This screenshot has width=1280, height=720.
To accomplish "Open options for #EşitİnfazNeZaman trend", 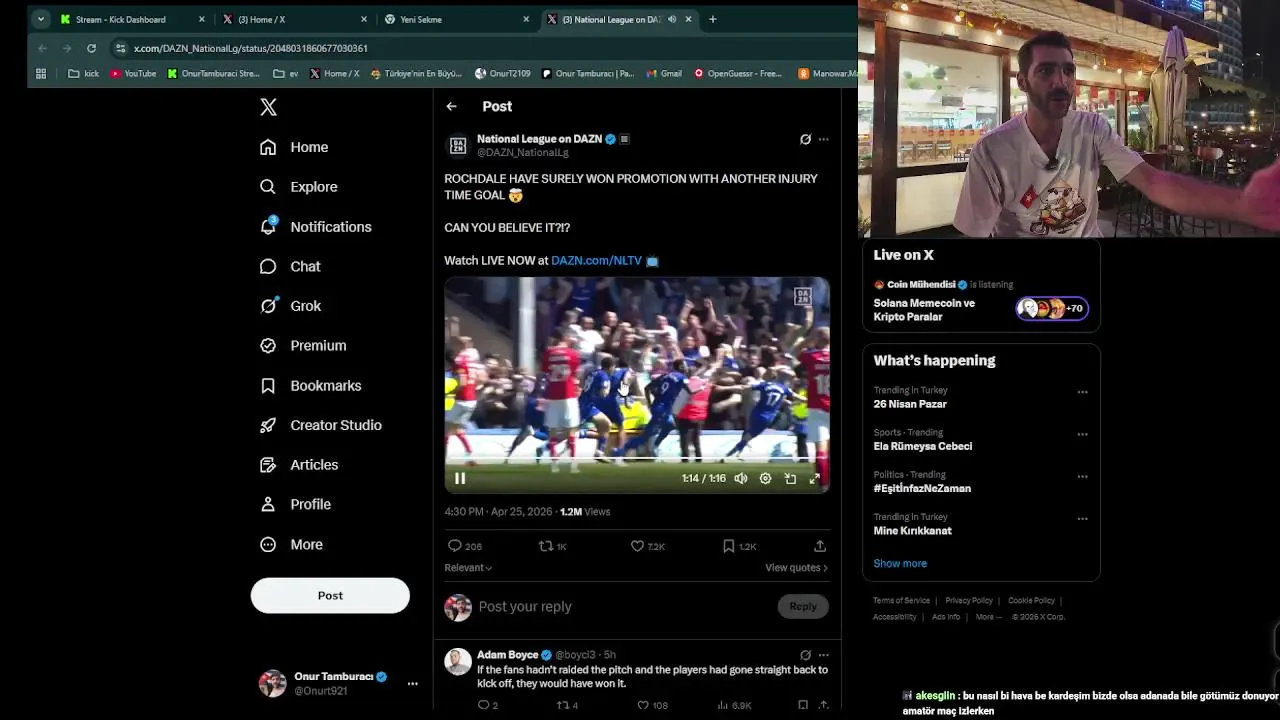I will point(1082,477).
